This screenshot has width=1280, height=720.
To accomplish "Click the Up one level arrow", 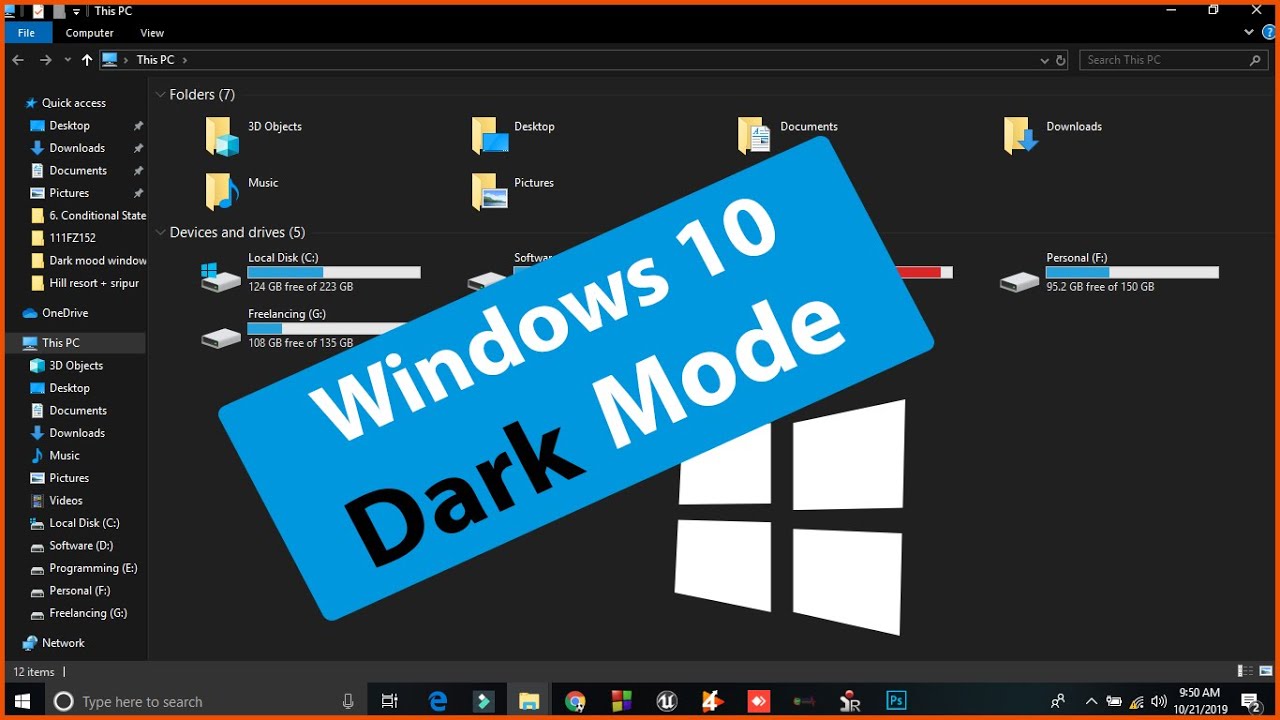I will [x=87, y=60].
